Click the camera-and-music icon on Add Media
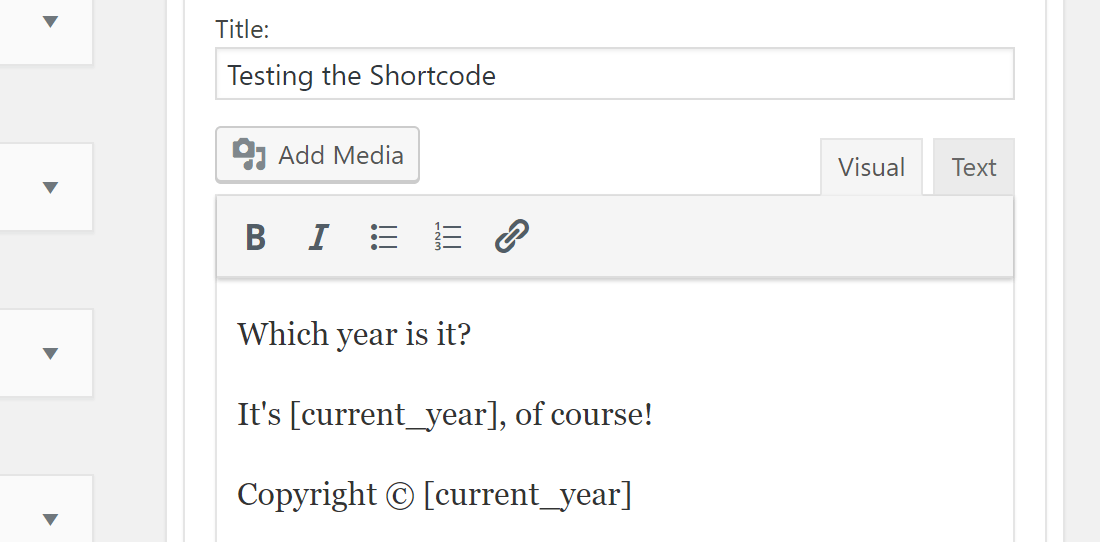1100x542 pixels. tap(249, 155)
